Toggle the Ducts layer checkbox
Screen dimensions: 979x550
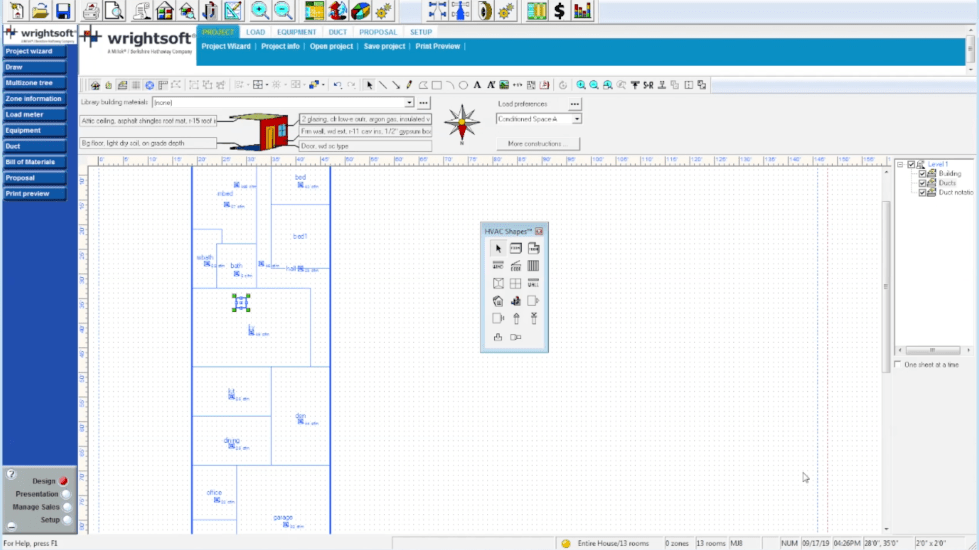point(922,183)
